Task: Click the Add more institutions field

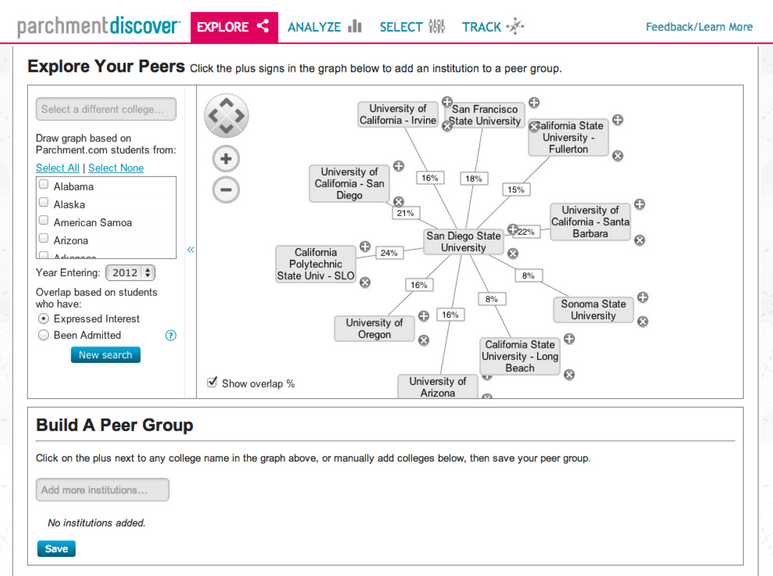Action: tap(103, 490)
